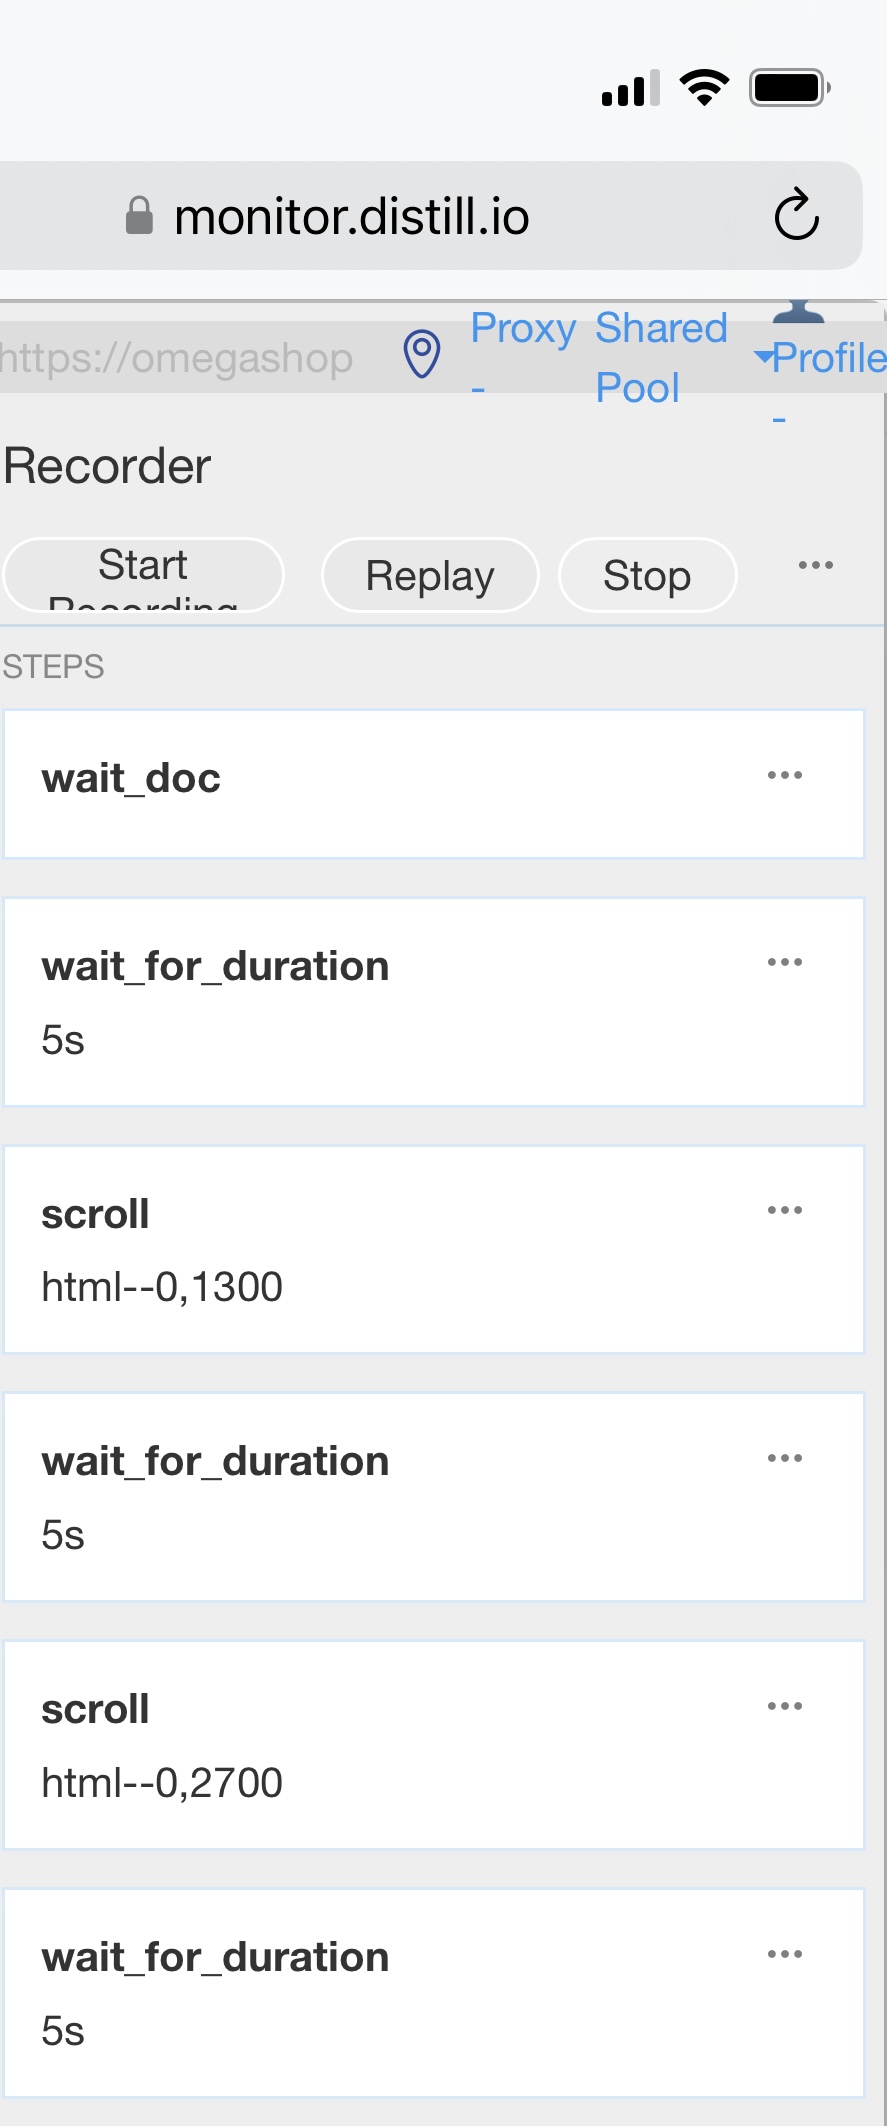Viewport: 887px width, 2126px height.
Task: Open options for the first wait_for_duration step
Action: (785, 962)
